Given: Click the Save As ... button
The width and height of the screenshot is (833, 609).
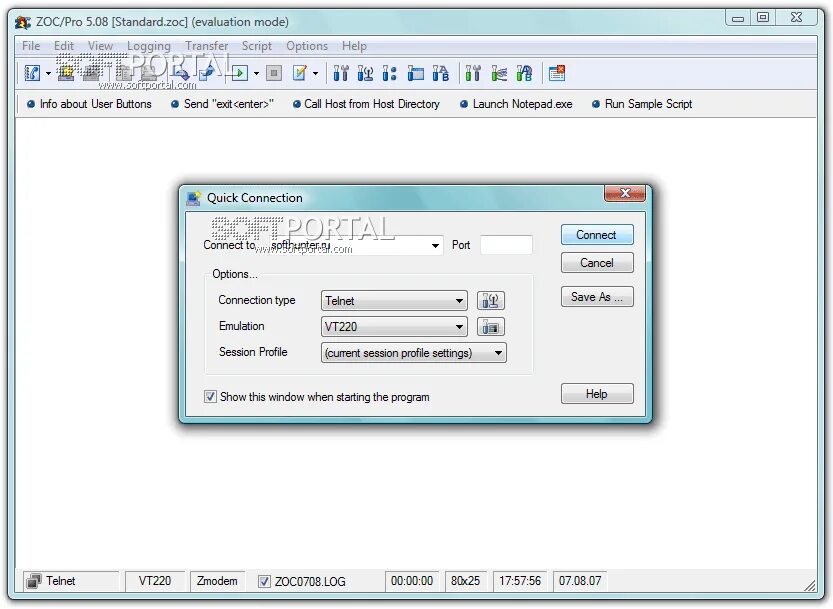Looking at the screenshot, I should [x=597, y=297].
